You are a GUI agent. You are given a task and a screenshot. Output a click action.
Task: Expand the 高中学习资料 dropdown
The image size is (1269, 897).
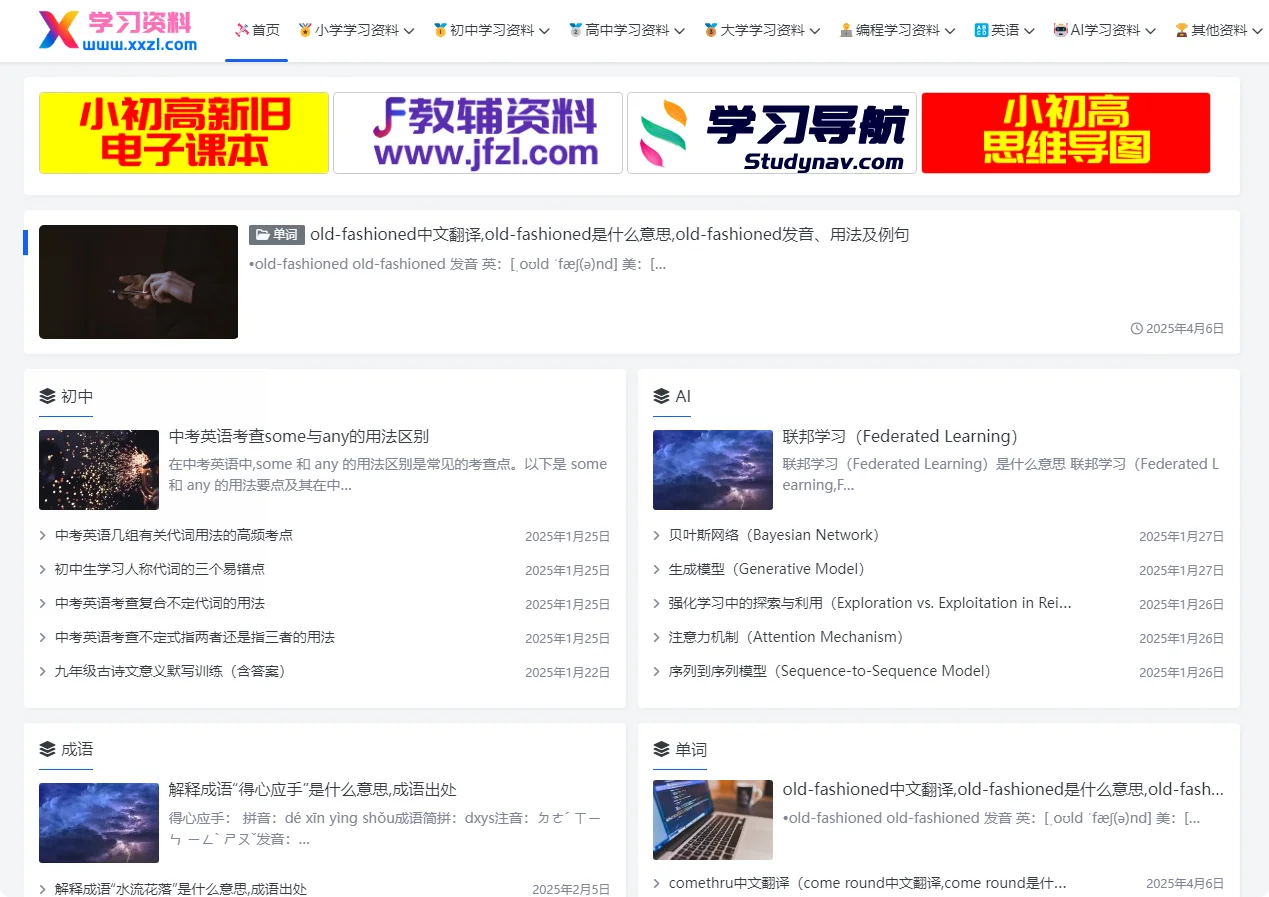[x=627, y=30]
